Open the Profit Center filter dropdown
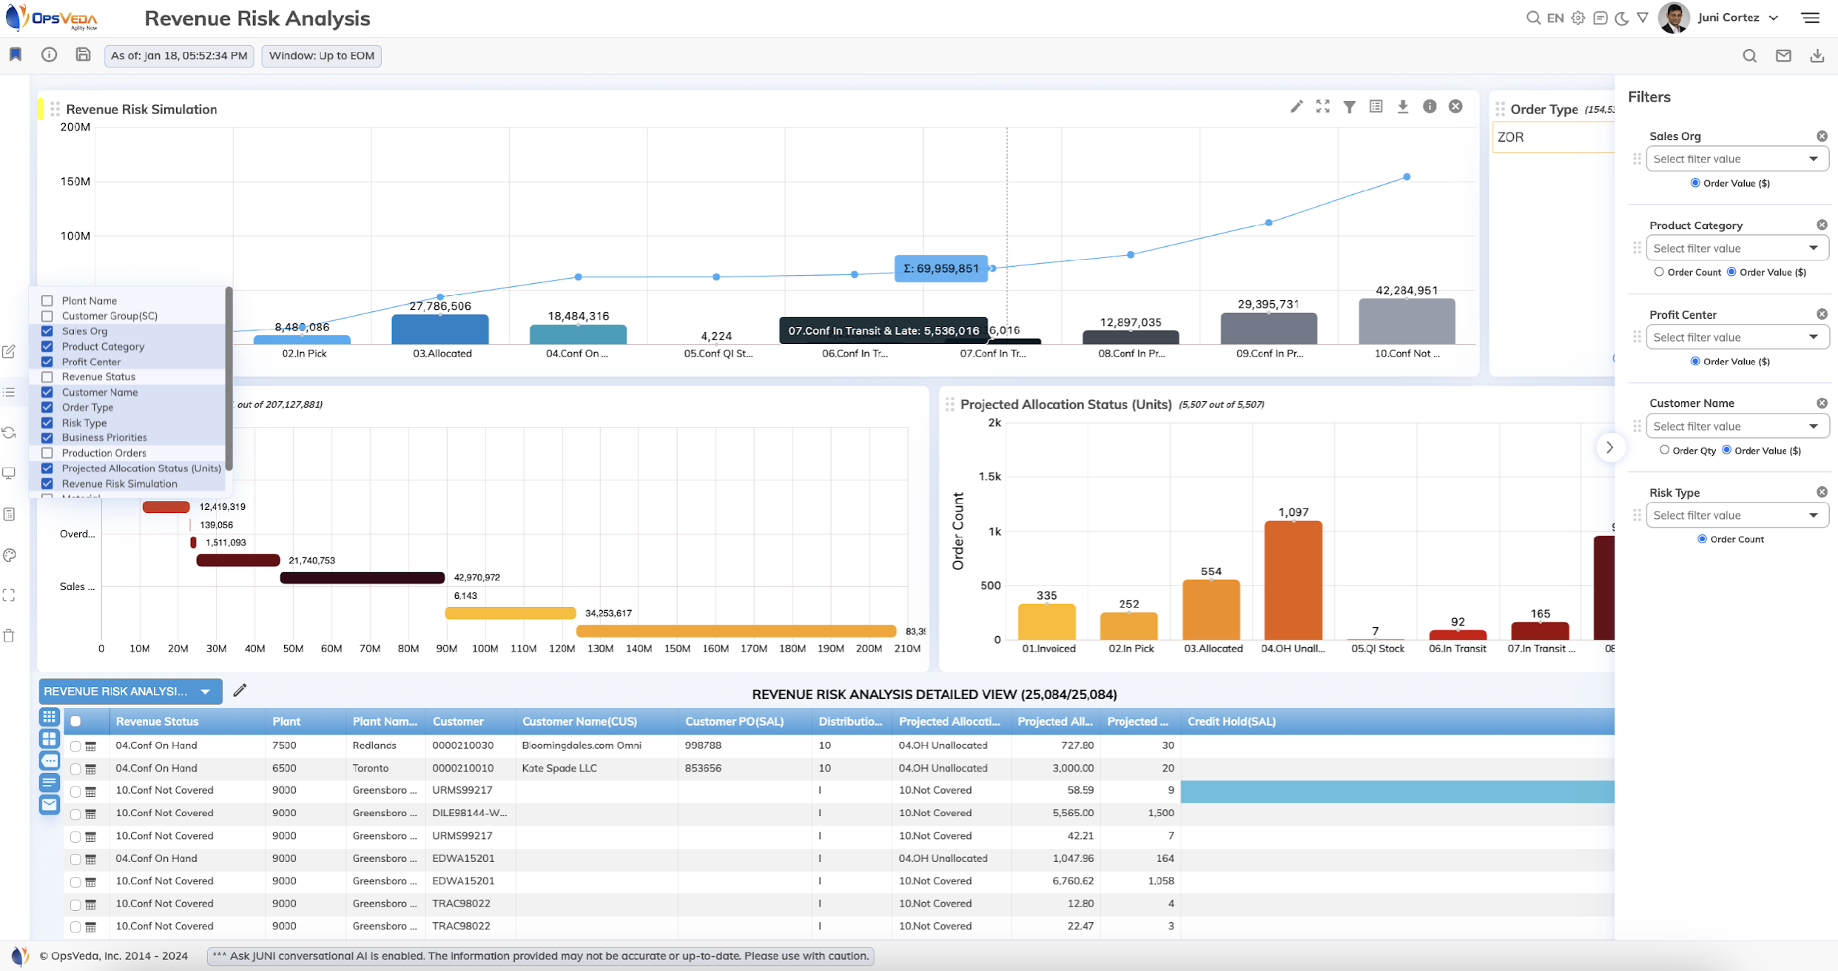The image size is (1838, 971). 1737,337
